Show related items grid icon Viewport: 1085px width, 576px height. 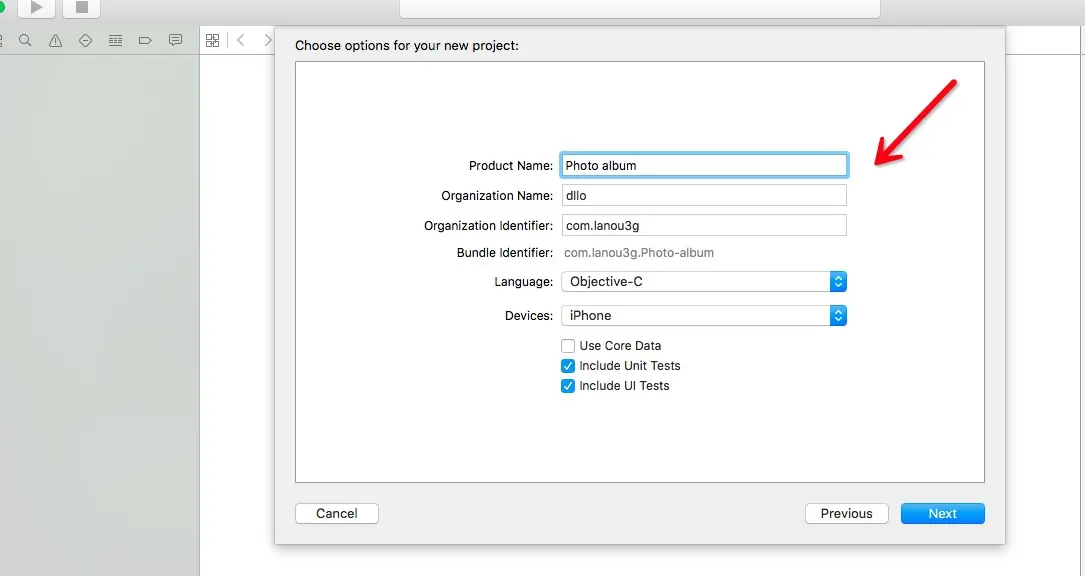pyautogui.click(x=212, y=41)
